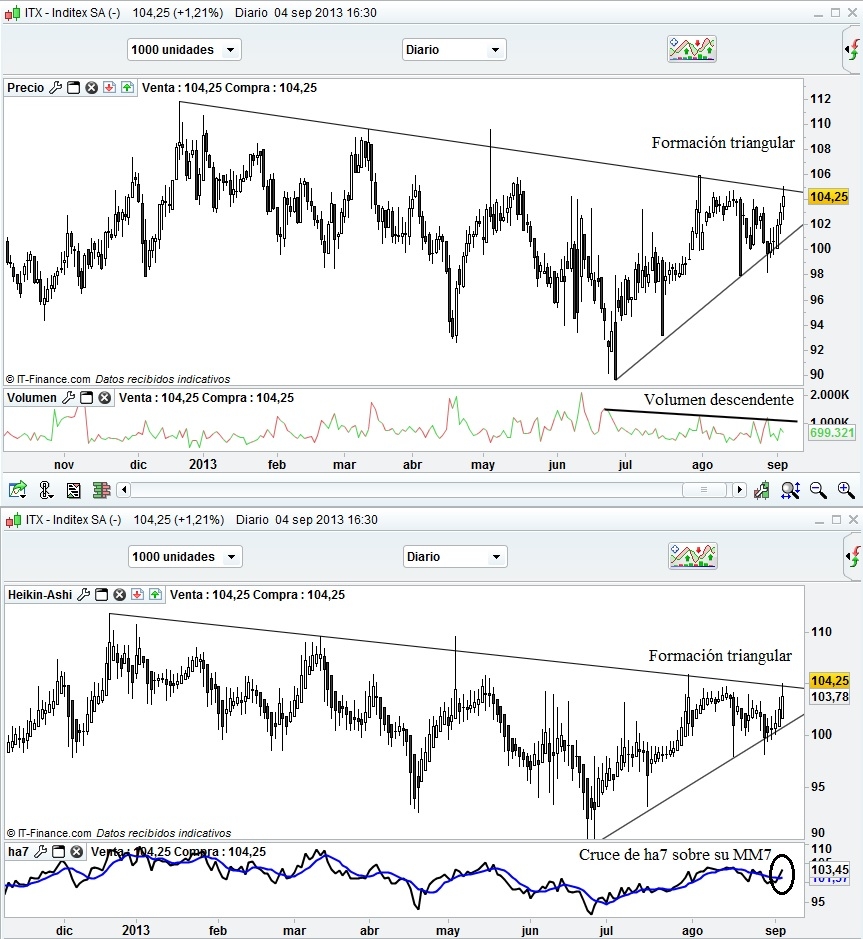This screenshot has width=863, height=939.
Task: Click the Precio panel label
Action: (26, 88)
